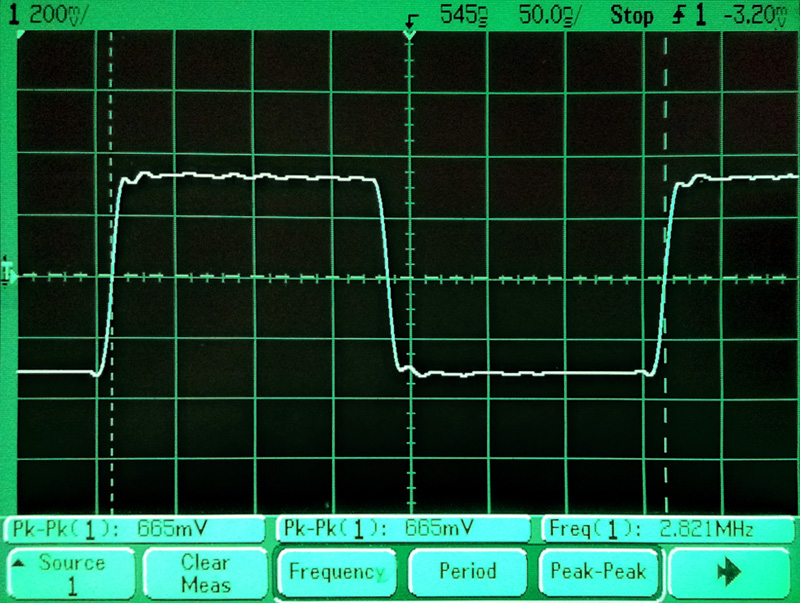Click the first Pk-Pk(1): 665mV readout

pos(135,529)
